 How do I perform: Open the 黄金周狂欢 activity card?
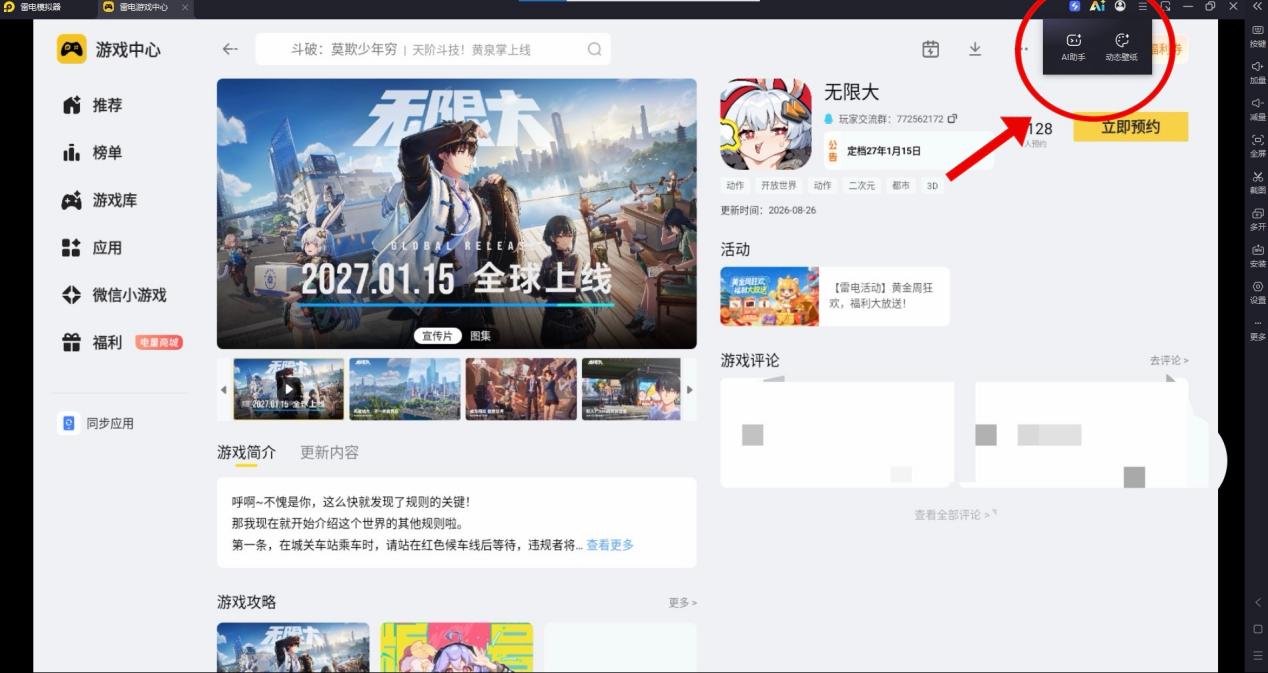coord(835,296)
